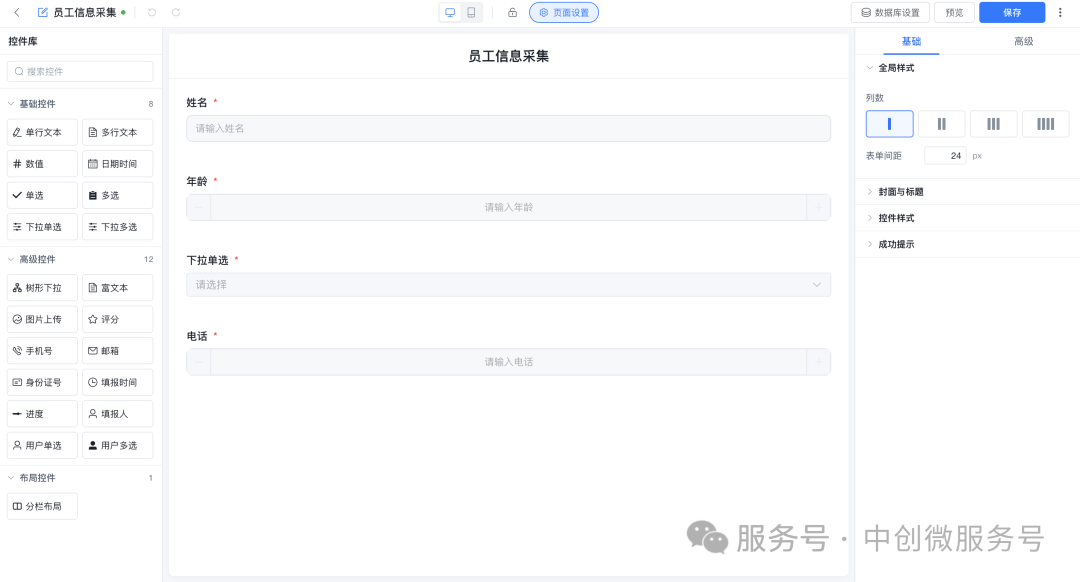Screen dimensions: 1080x582
Task: Select the 身份证号 control
Action: (42, 382)
